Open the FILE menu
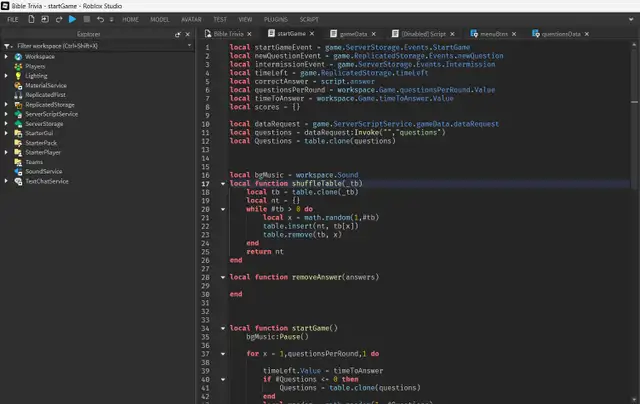This screenshot has width=640, height=404. [x=13, y=20]
